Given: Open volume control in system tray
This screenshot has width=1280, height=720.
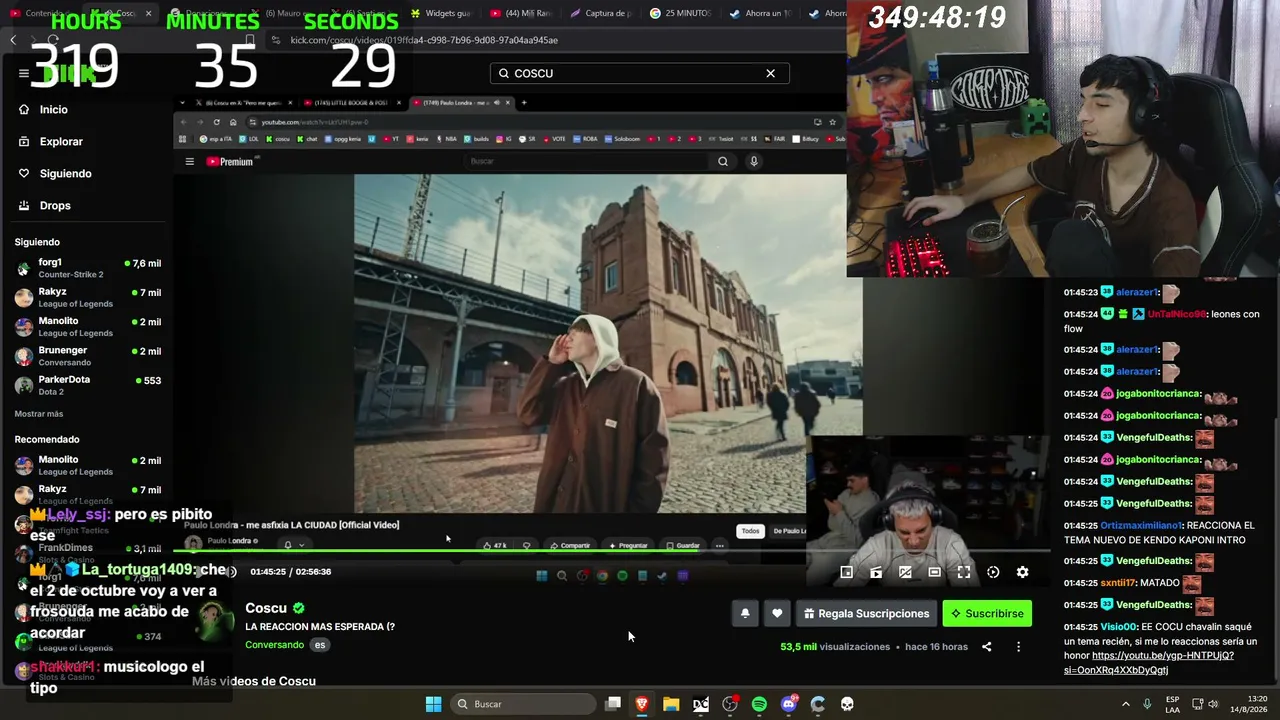Looking at the screenshot, I should coord(1214,704).
